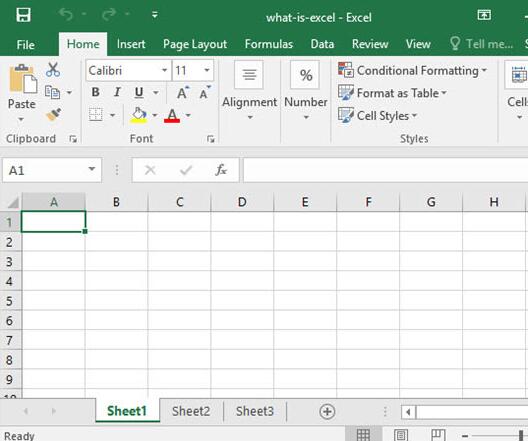
Task: Click Ribbon Display Options icon
Action: click(484, 15)
